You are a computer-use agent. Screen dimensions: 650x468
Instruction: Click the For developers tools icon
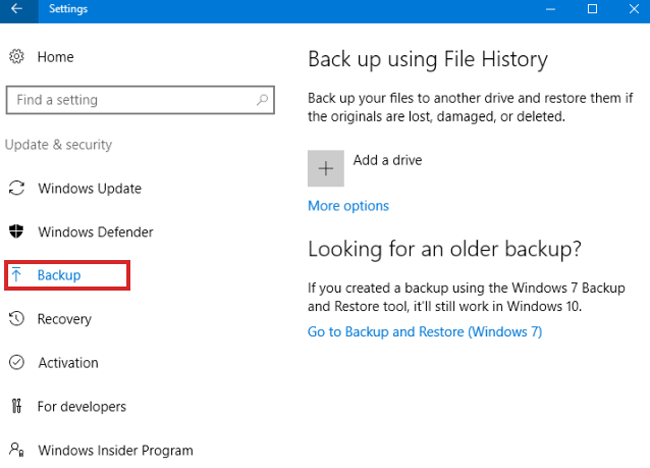point(16,406)
